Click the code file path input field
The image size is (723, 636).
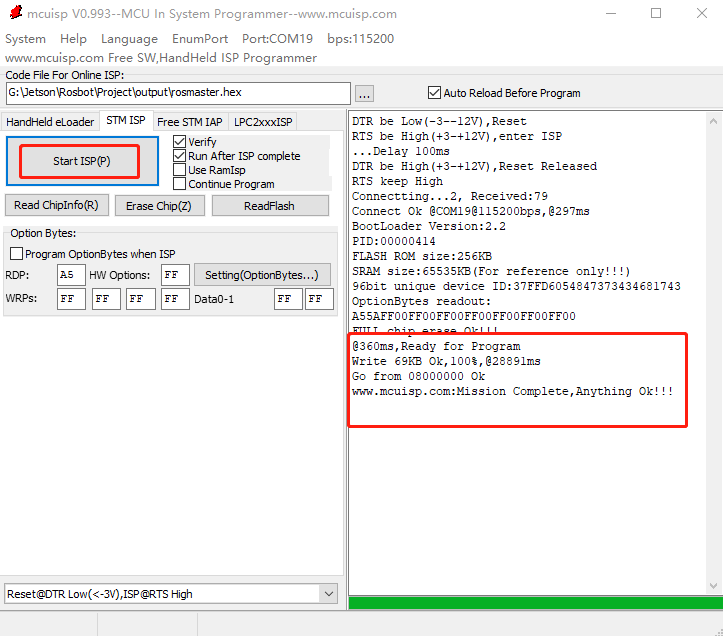click(x=178, y=93)
